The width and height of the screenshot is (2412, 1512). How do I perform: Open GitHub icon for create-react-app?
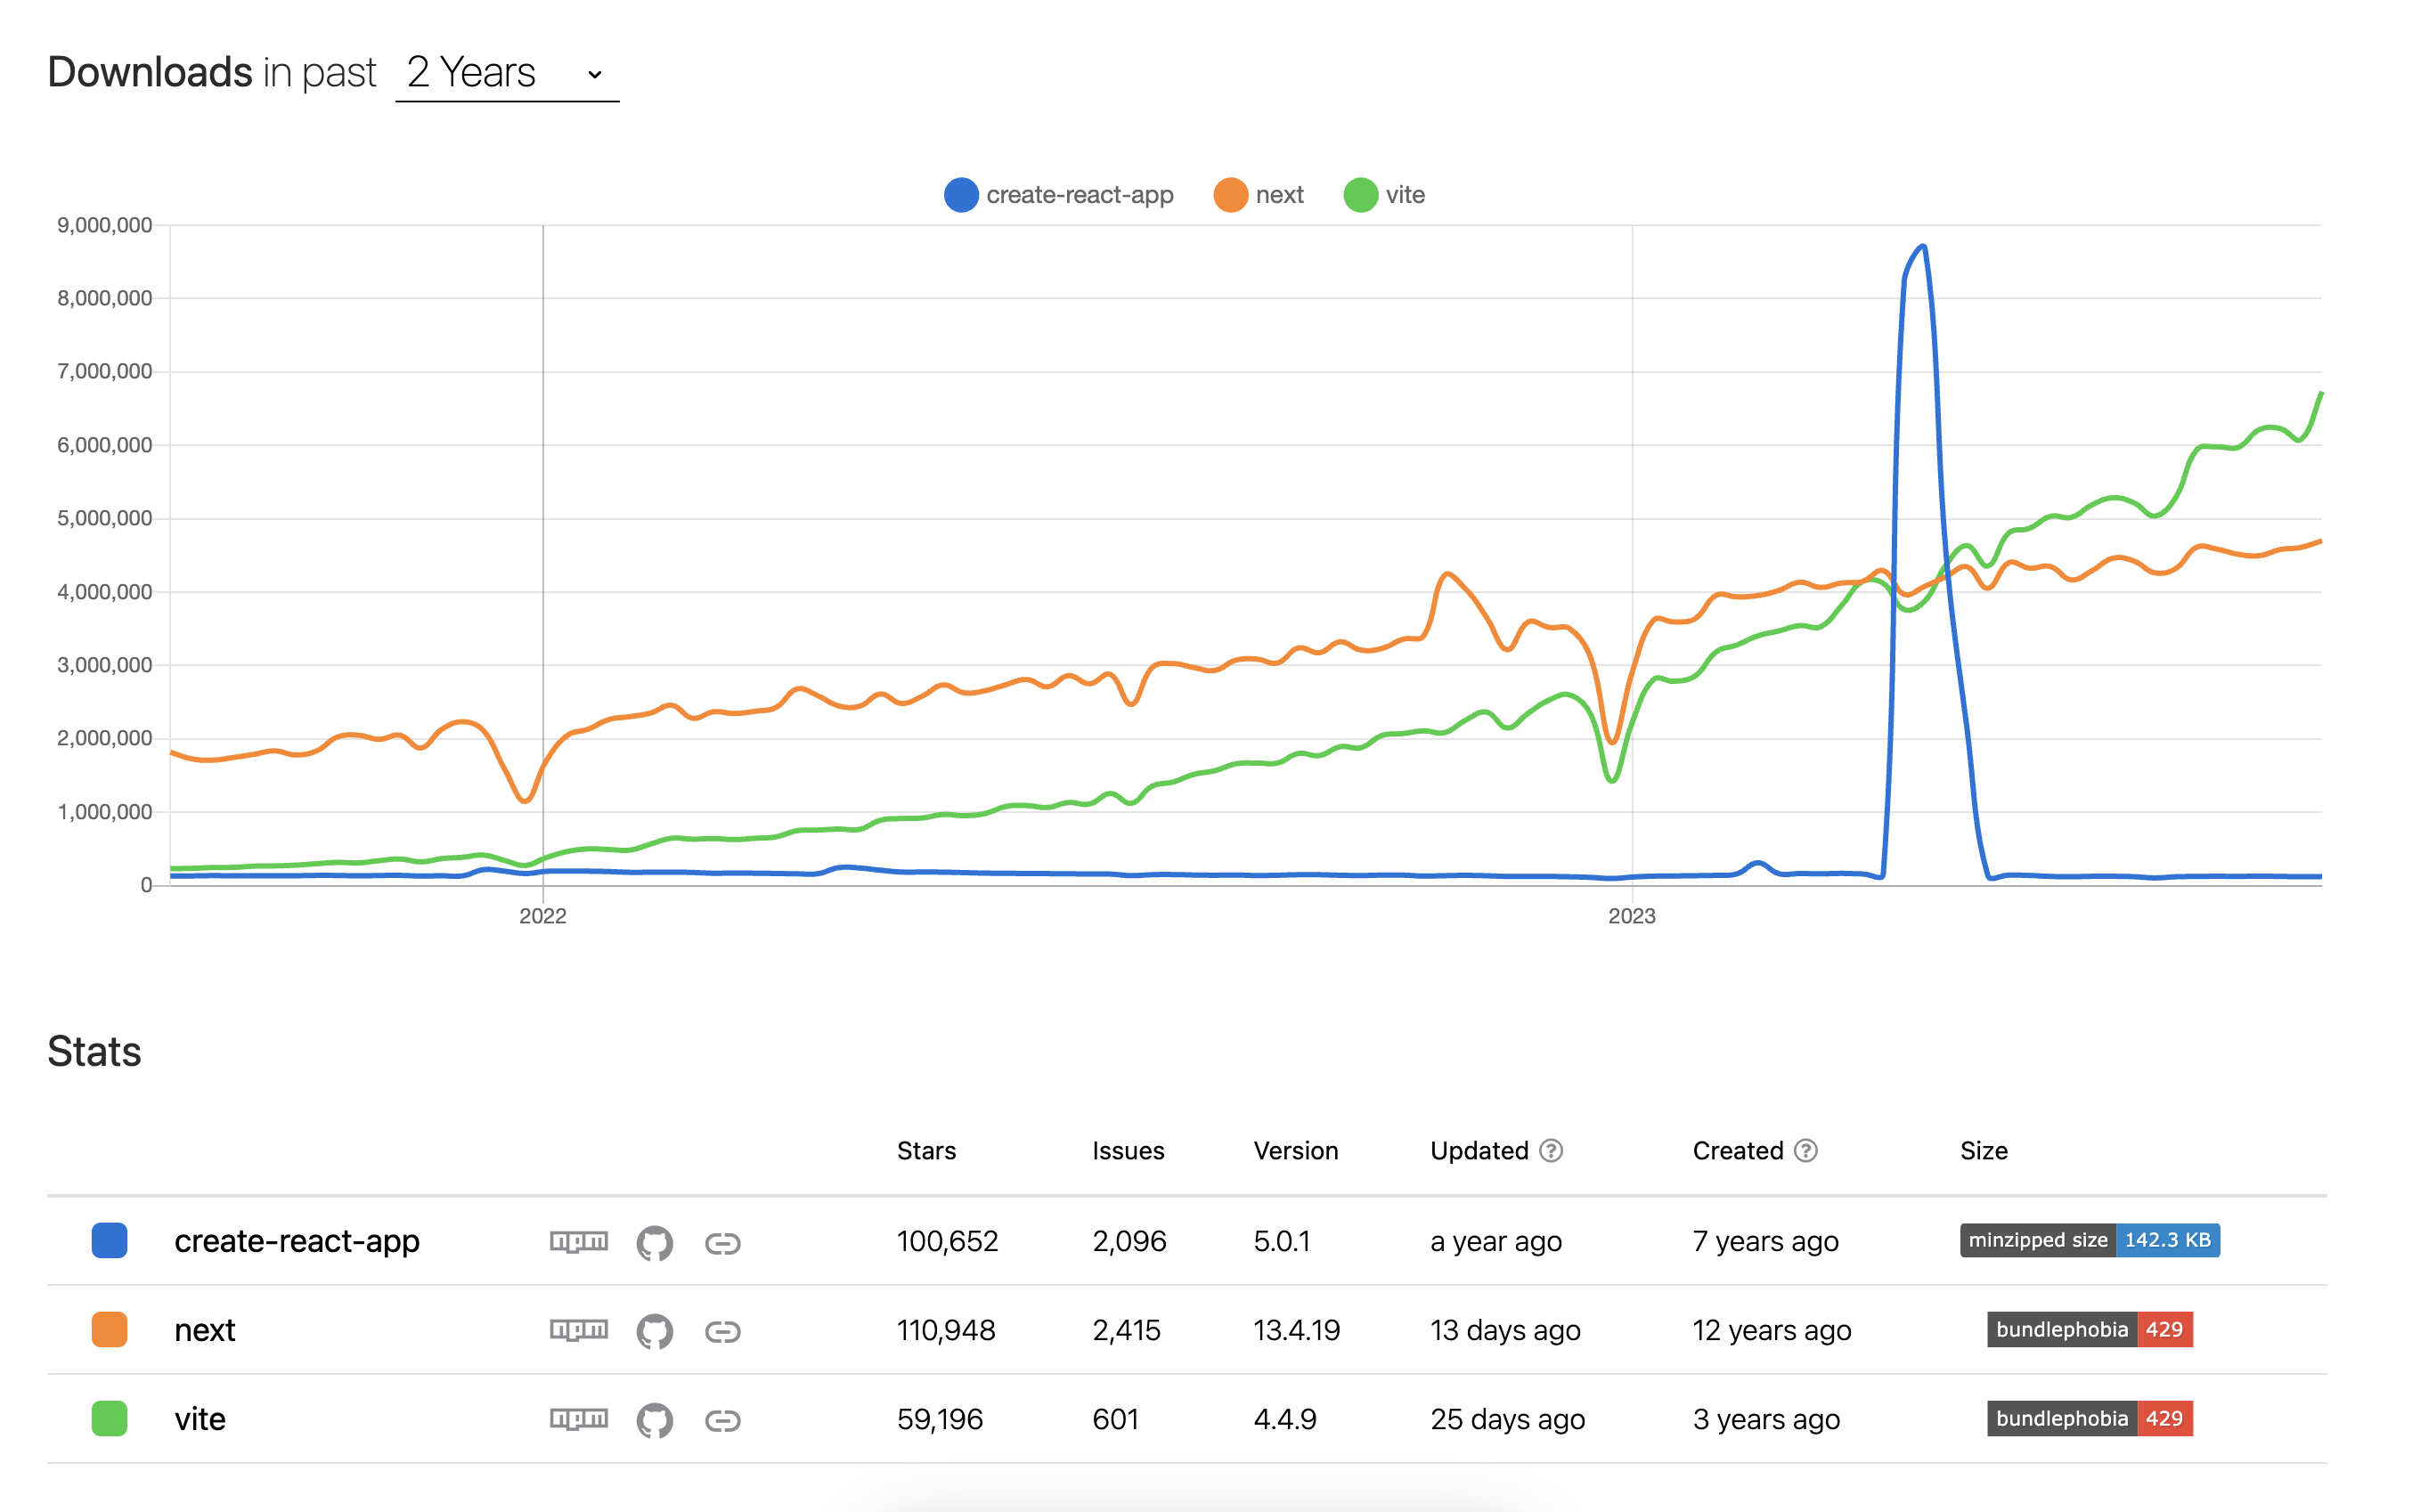click(654, 1243)
